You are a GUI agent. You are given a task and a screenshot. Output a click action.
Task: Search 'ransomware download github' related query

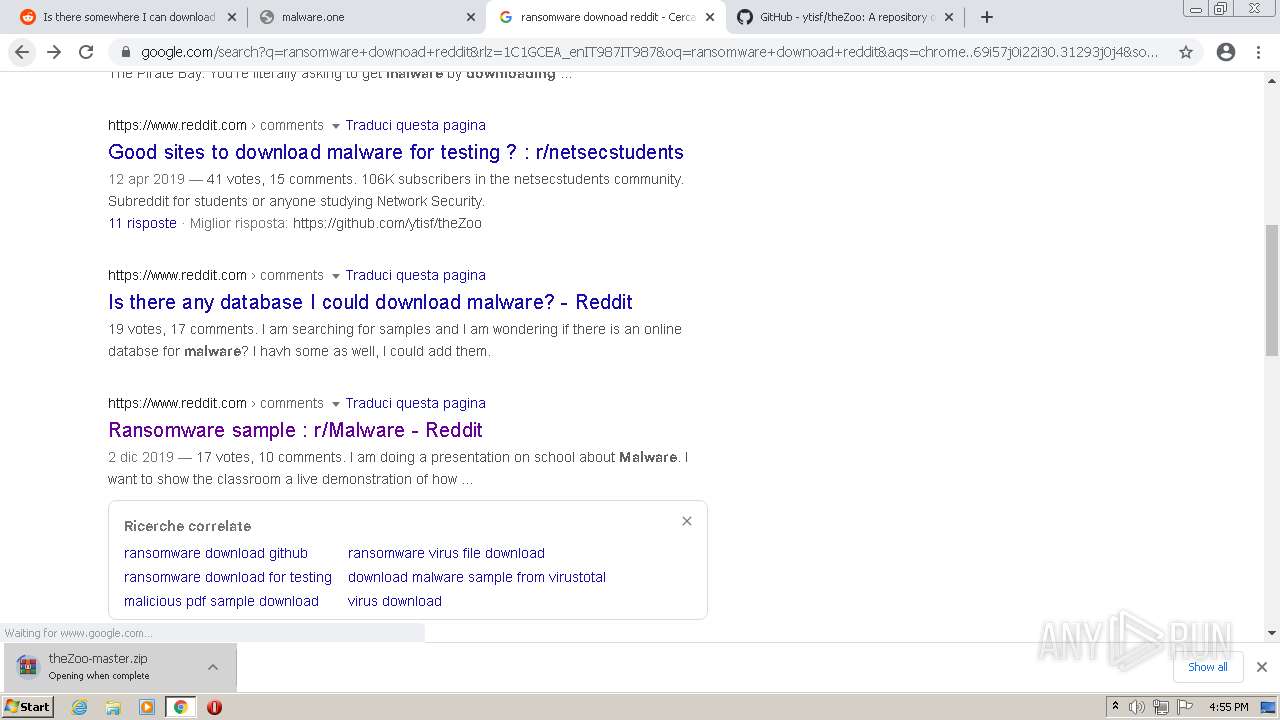click(x=216, y=553)
